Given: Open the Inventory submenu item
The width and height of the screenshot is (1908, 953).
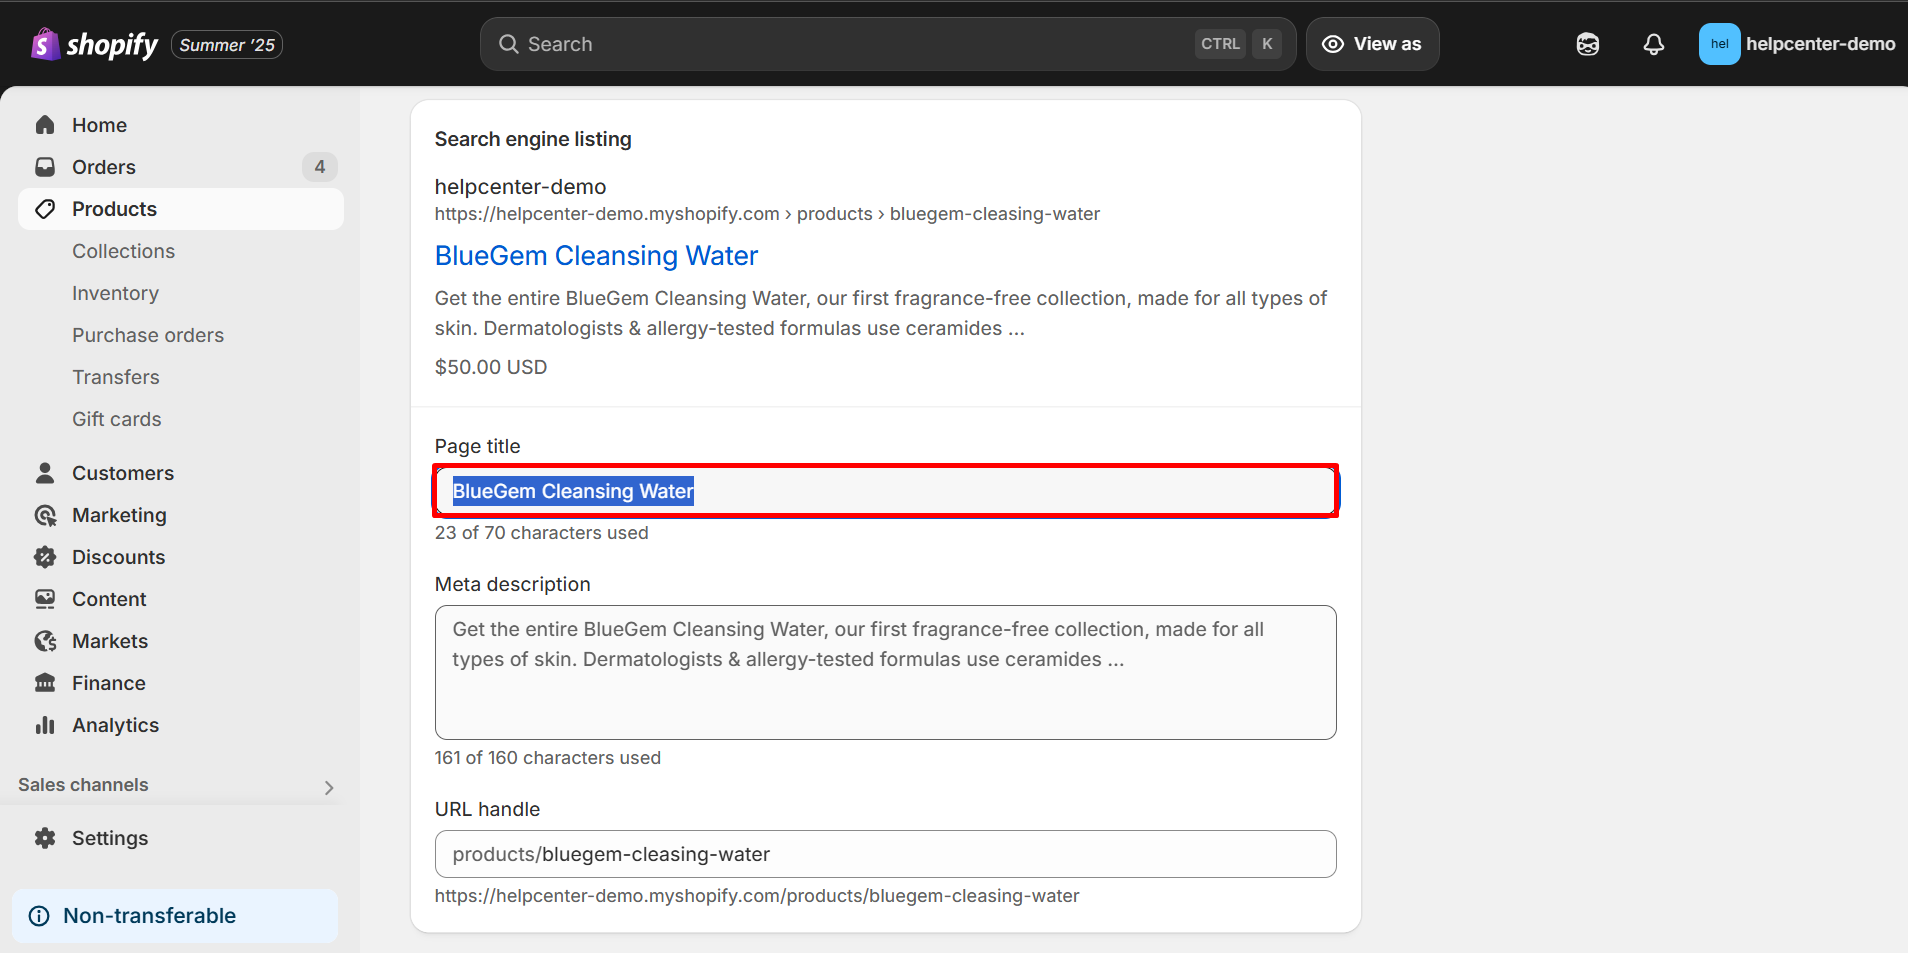Looking at the screenshot, I should [x=115, y=293].
